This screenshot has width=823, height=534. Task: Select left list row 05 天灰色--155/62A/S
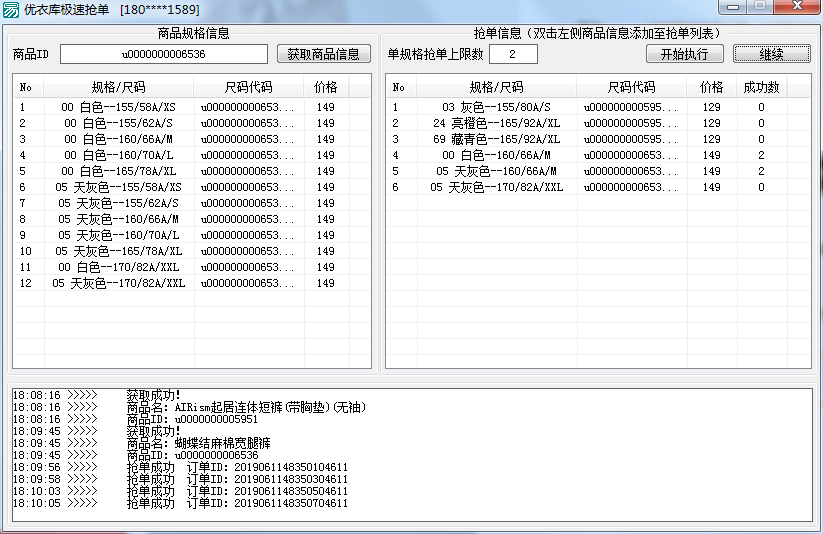192,203
